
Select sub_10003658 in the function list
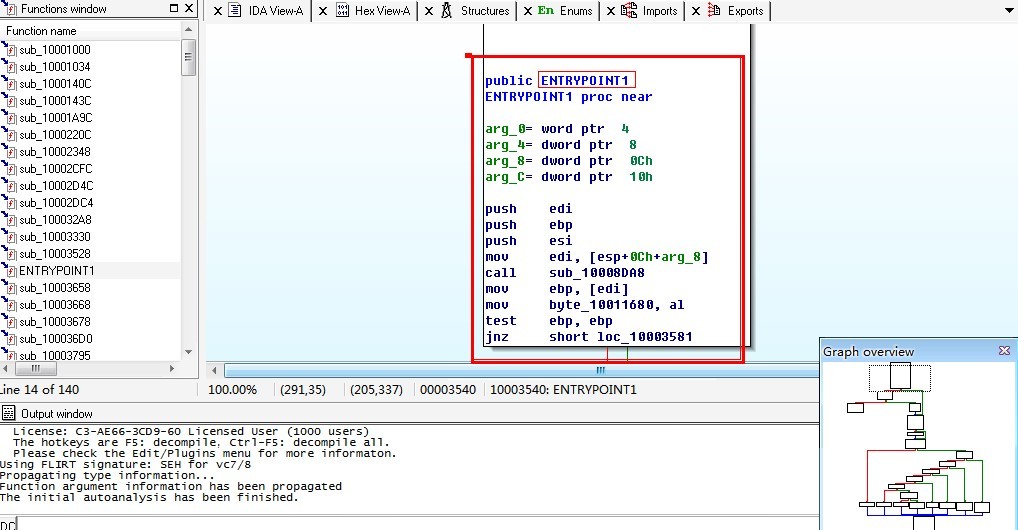coord(55,288)
